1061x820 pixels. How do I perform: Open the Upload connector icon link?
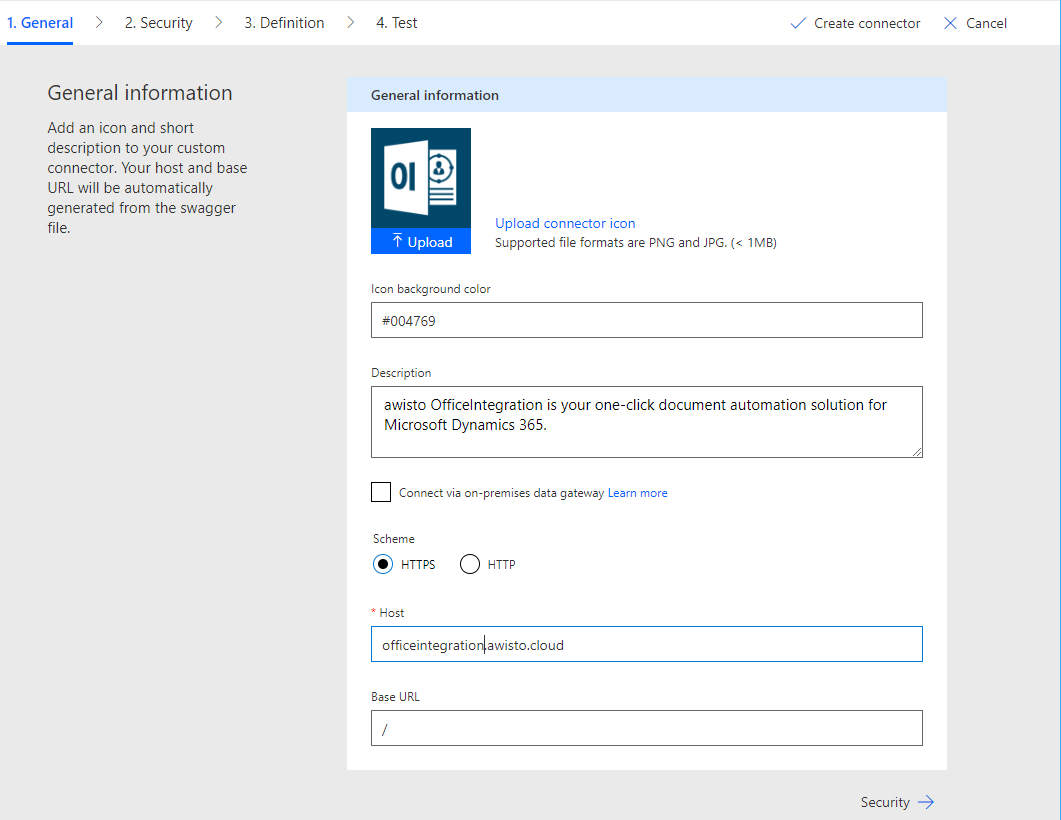click(x=565, y=223)
